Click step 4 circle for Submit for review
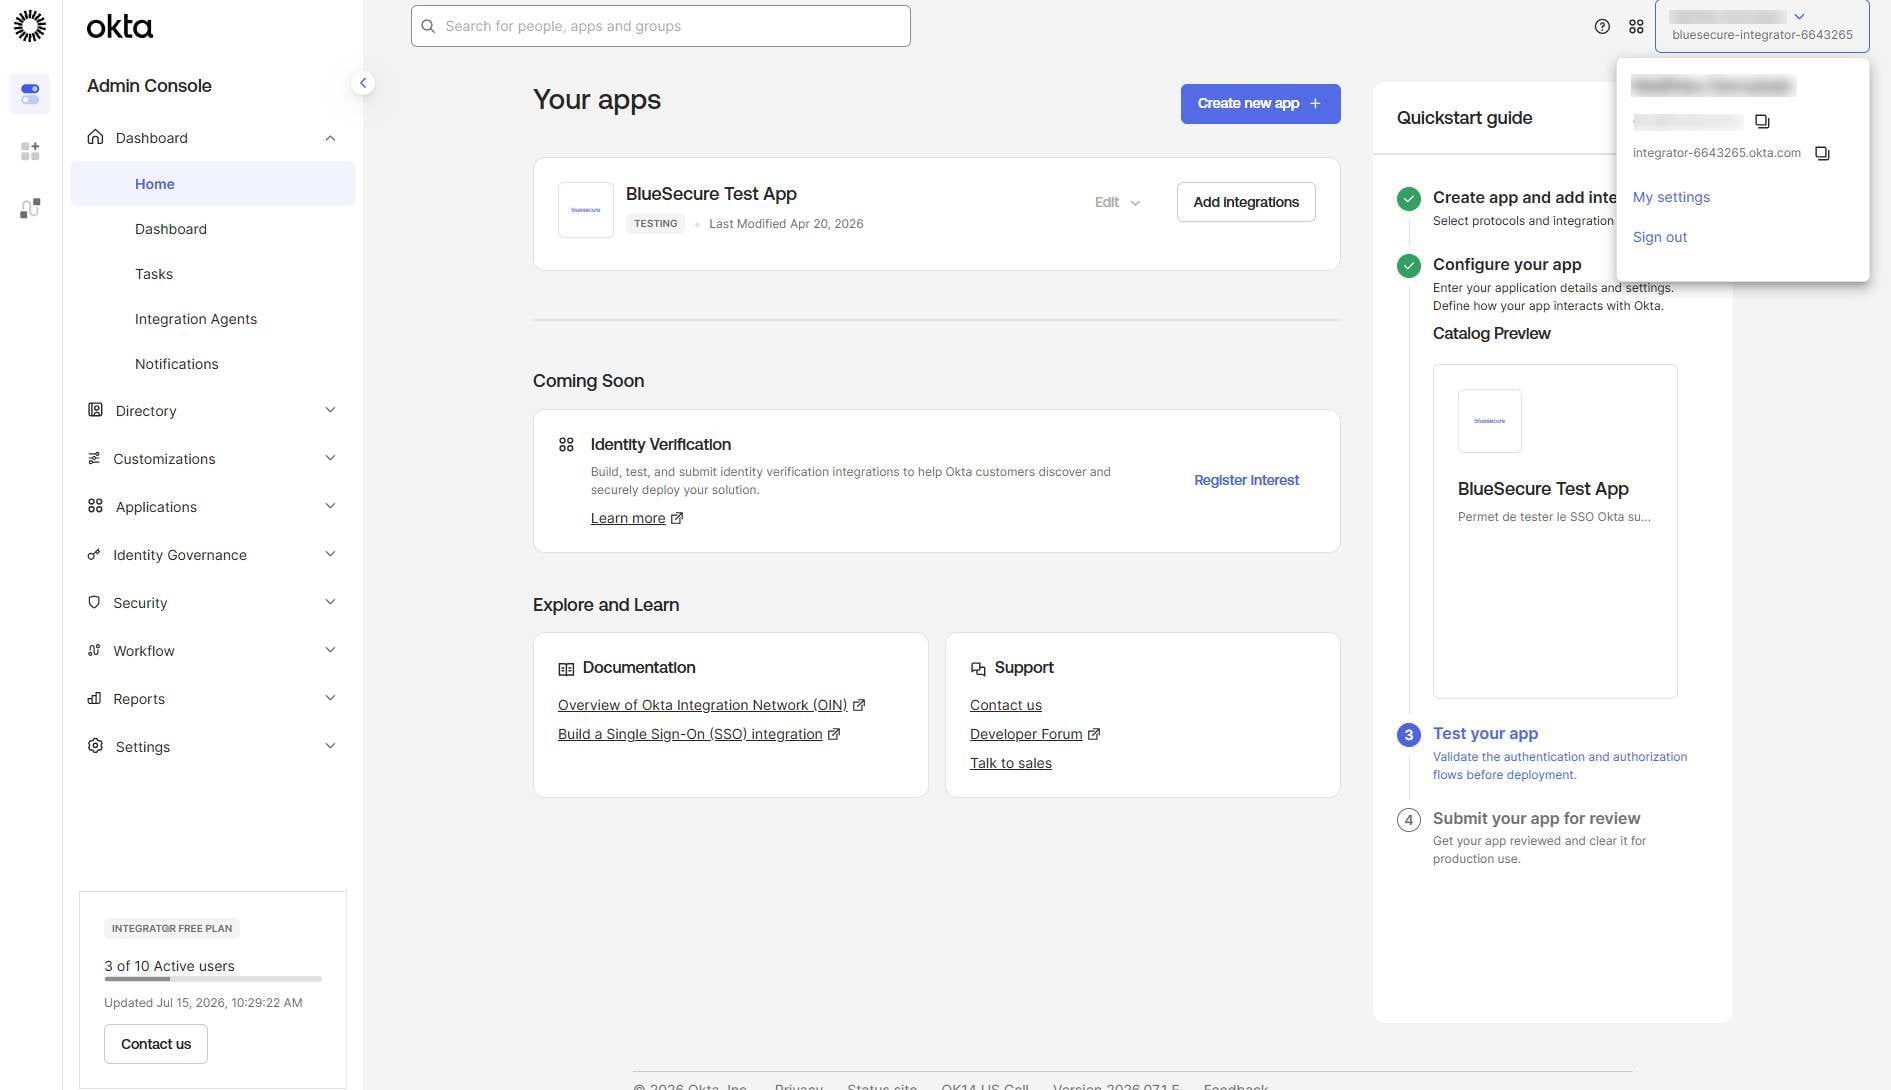The image size is (1891, 1090). point(1408,820)
